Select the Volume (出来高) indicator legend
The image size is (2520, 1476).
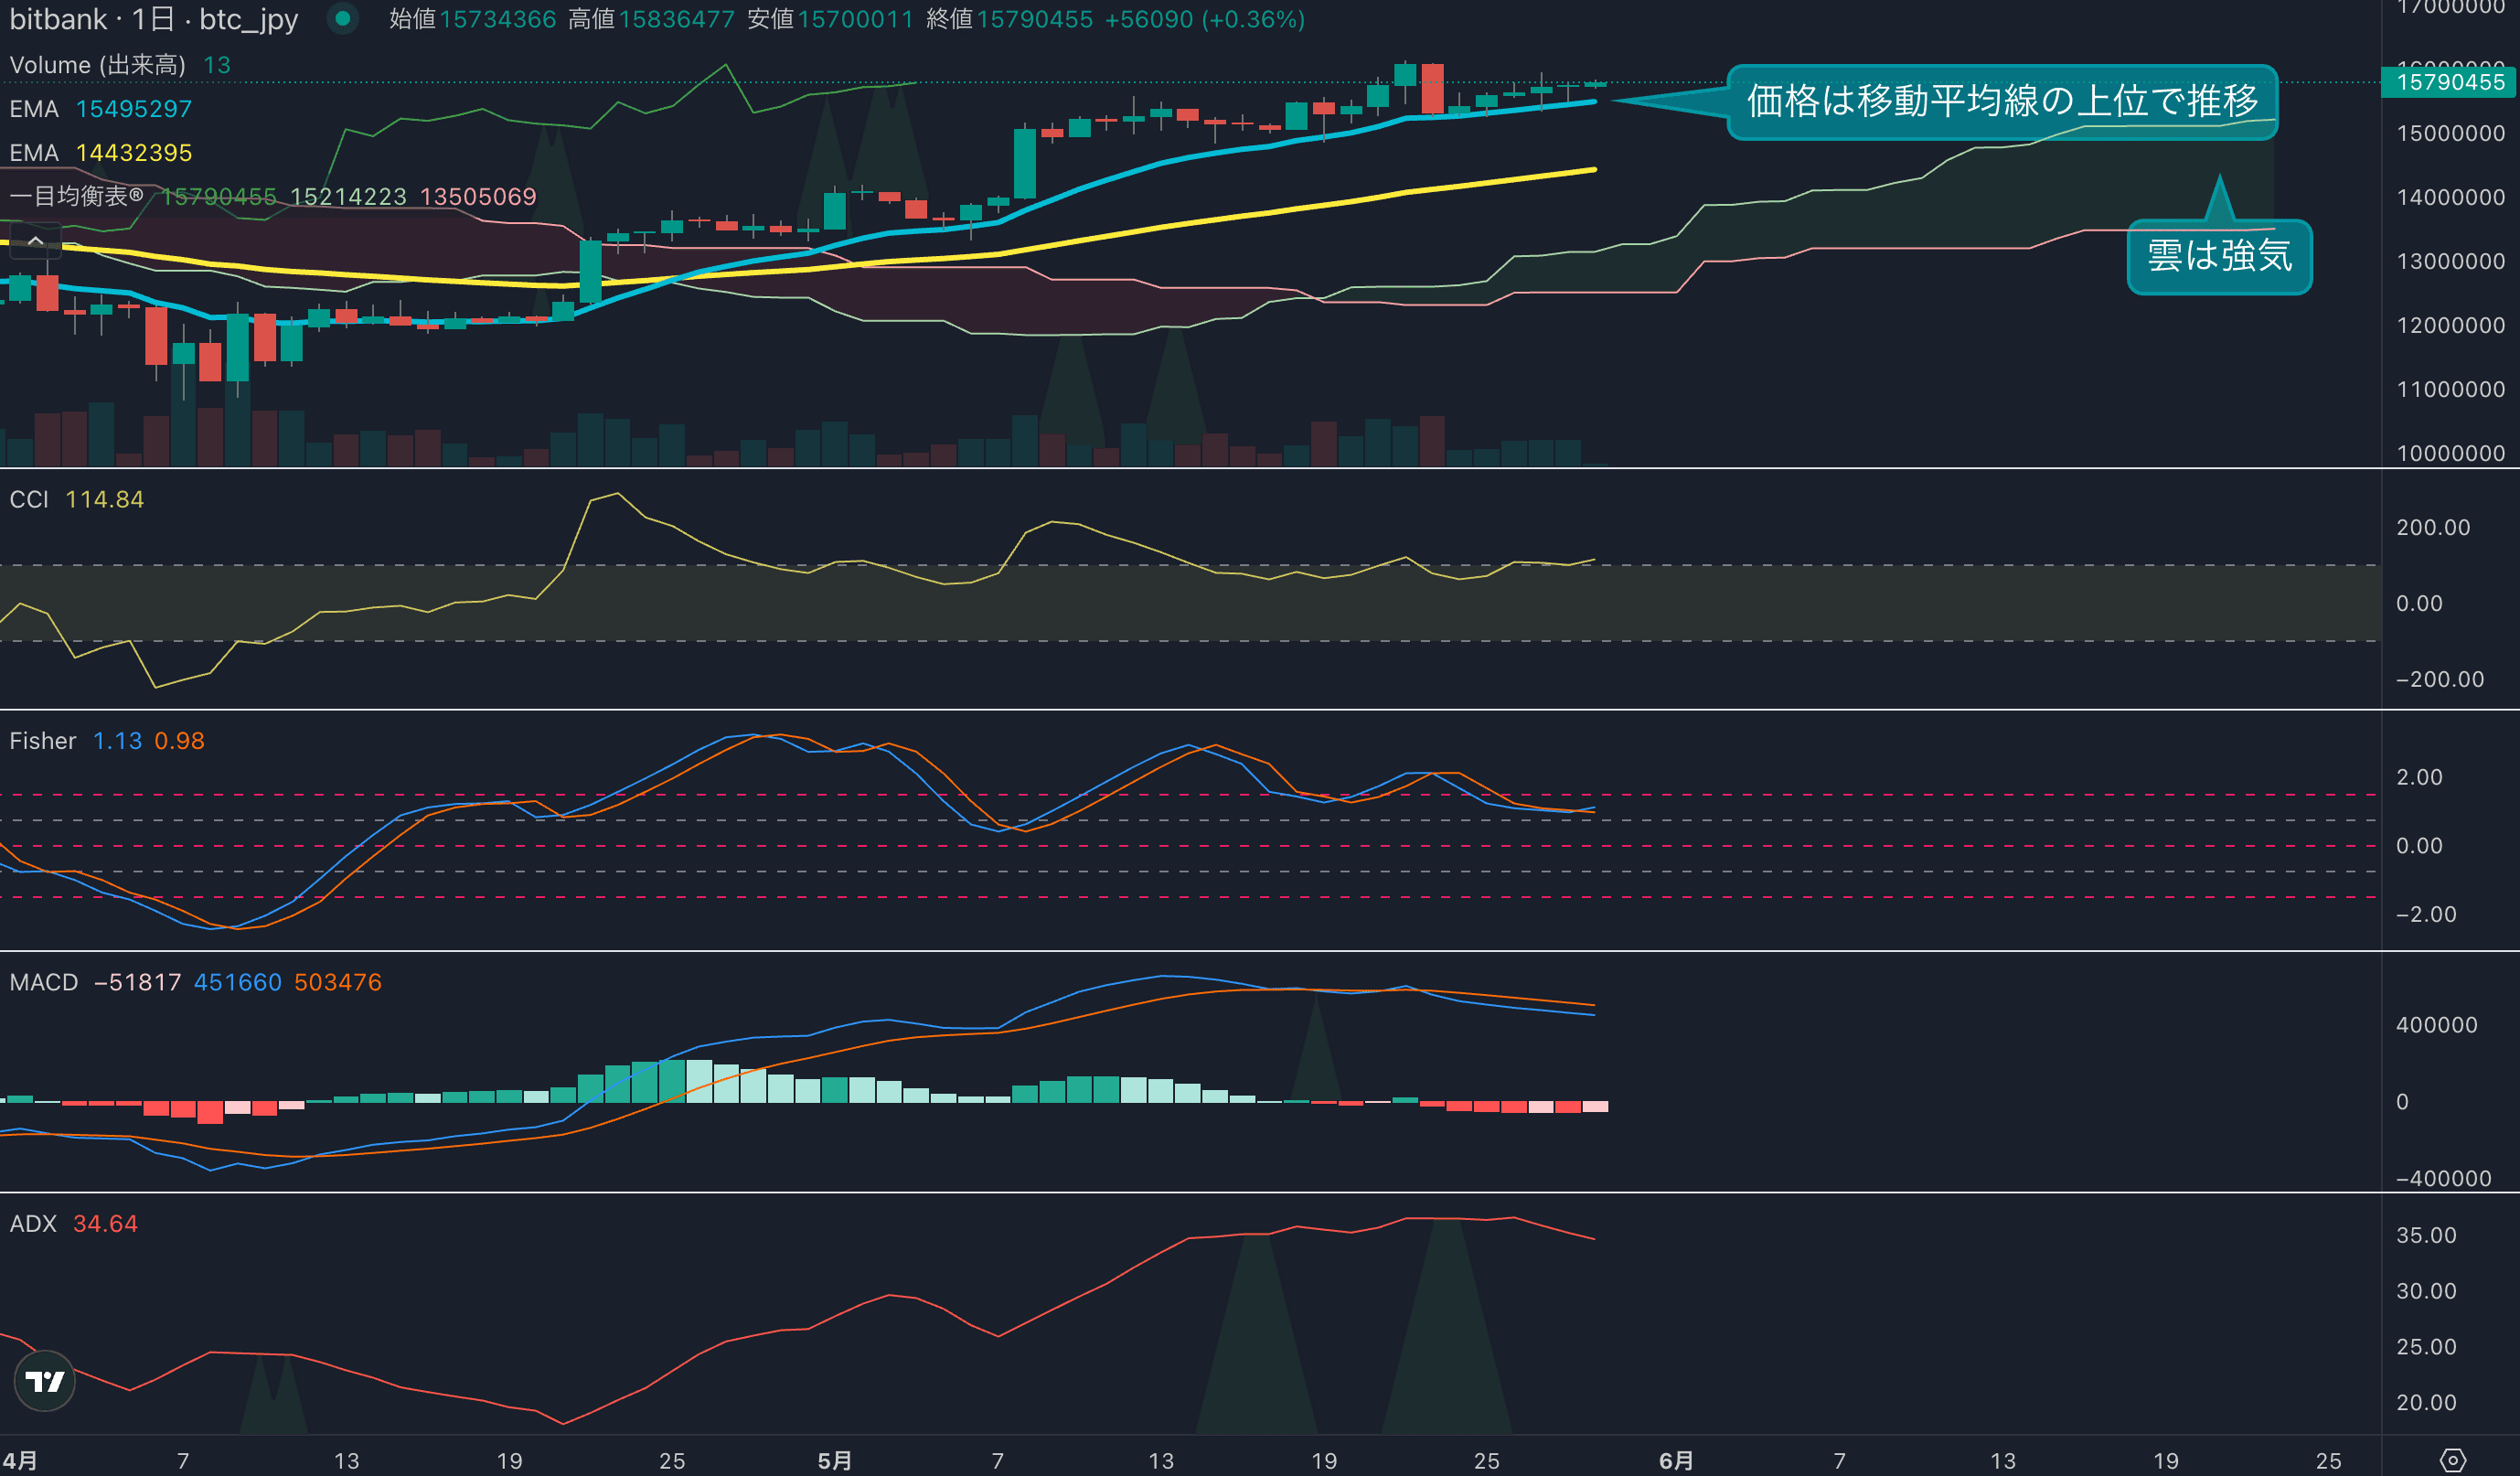click(97, 65)
